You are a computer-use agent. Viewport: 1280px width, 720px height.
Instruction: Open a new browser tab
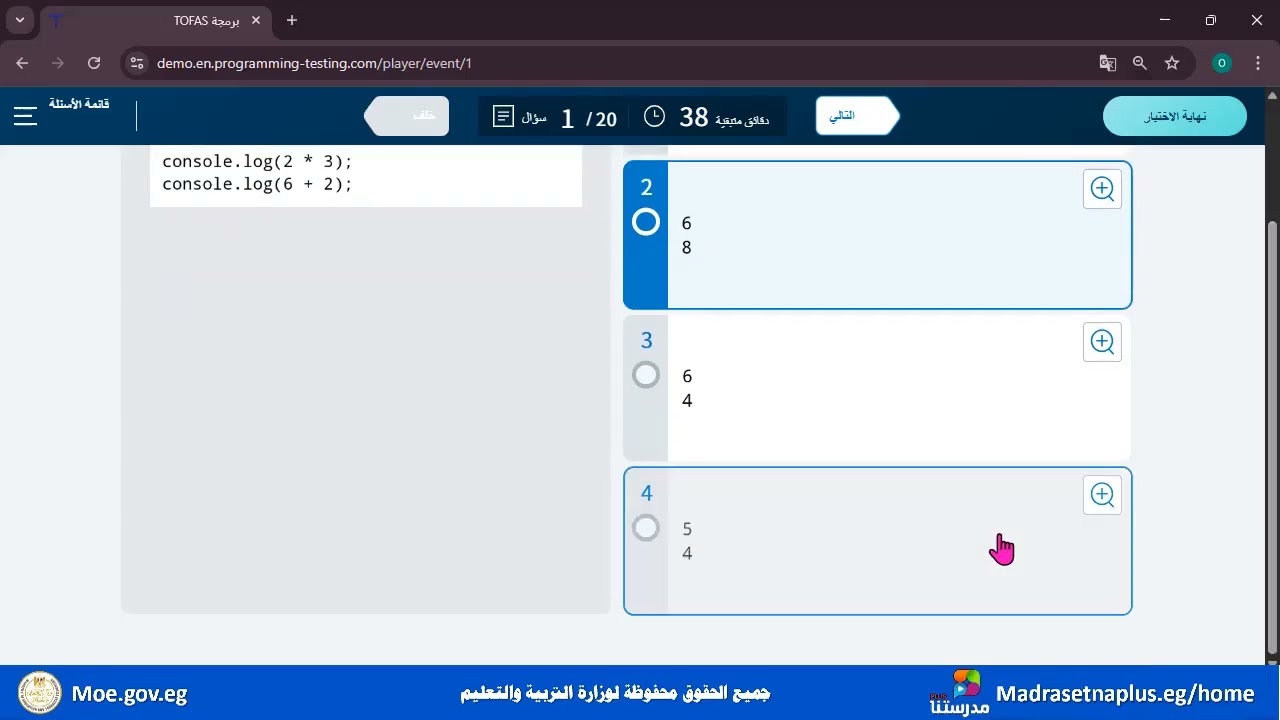(292, 20)
